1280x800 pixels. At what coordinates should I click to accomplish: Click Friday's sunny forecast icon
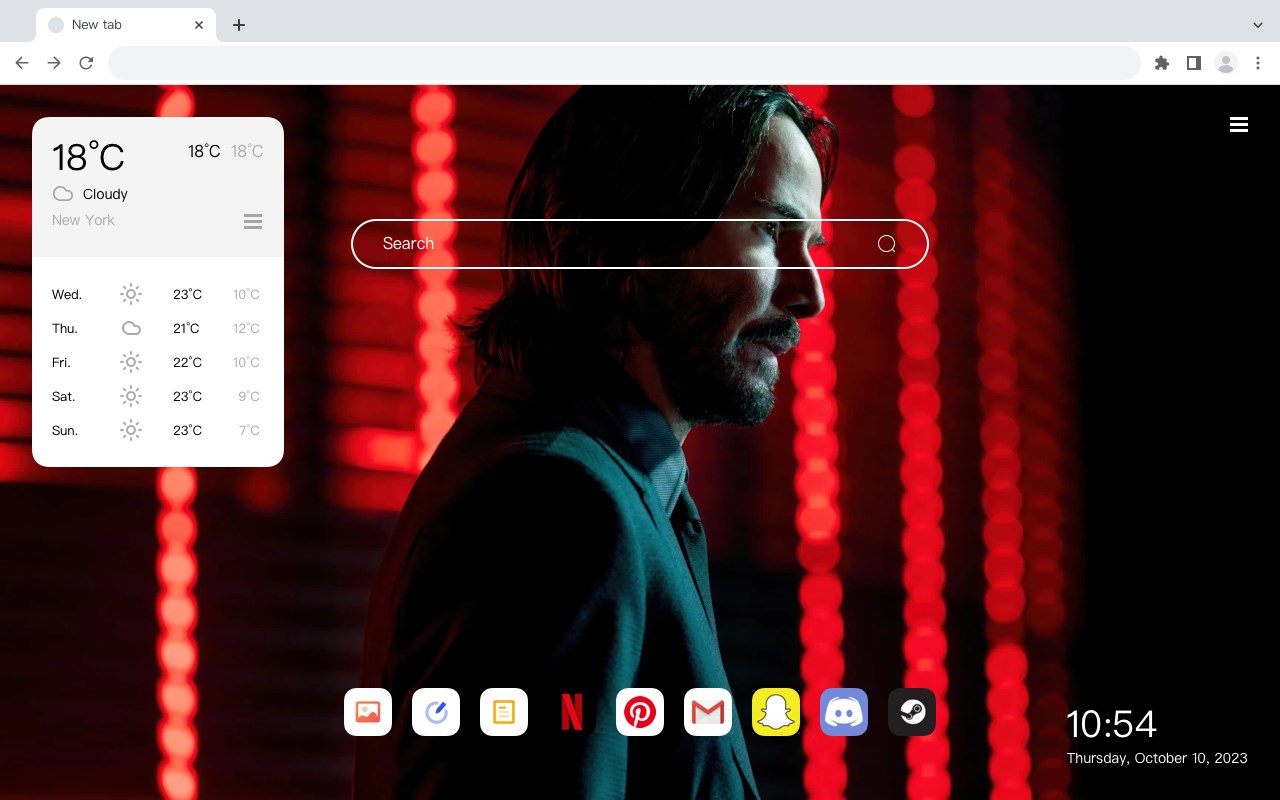pos(131,362)
